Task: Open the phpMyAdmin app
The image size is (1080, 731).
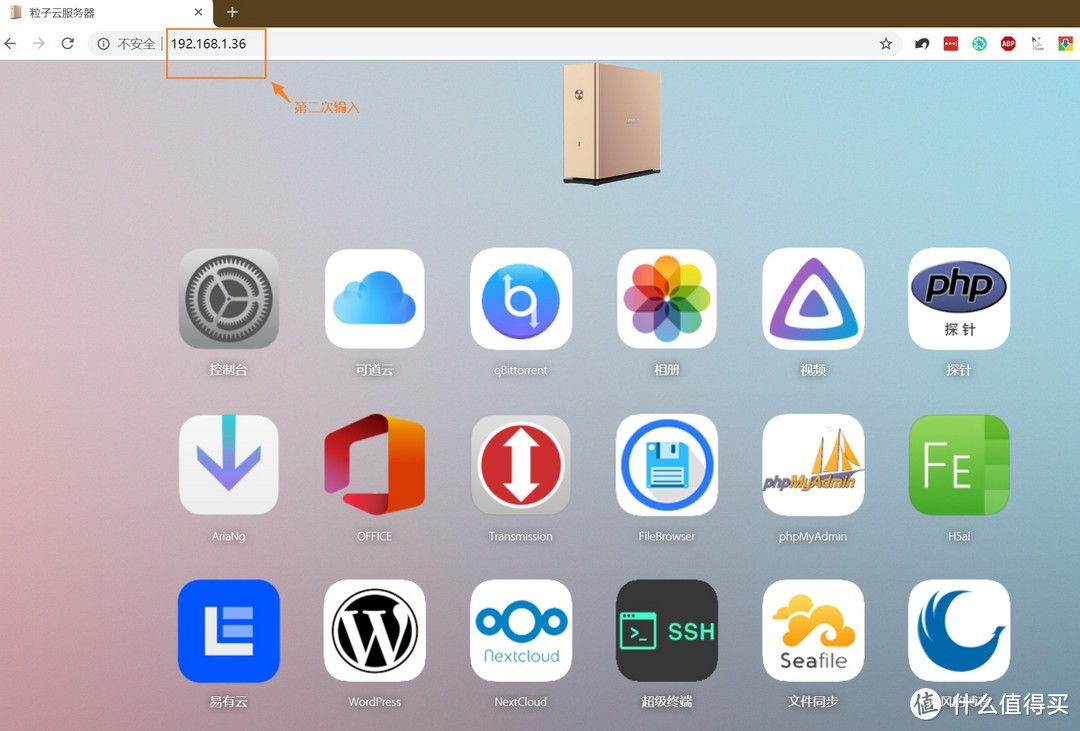Action: [812, 465]
